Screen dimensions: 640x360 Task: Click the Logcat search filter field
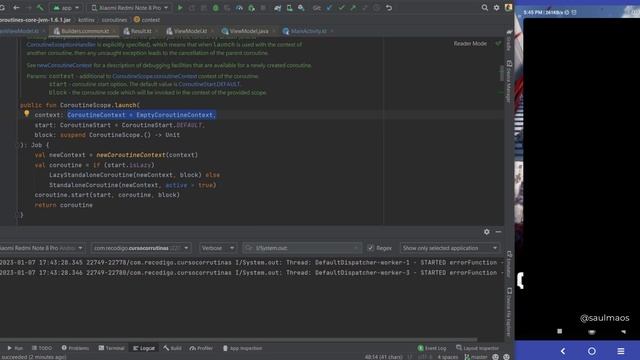click(x=302, y=248)
